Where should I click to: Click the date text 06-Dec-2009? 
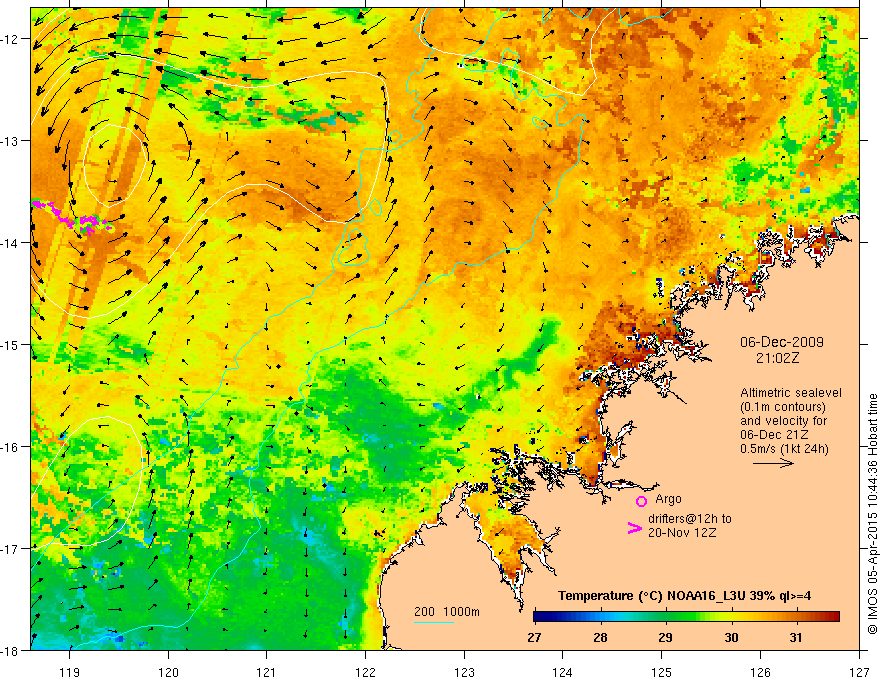click(782, 342)
